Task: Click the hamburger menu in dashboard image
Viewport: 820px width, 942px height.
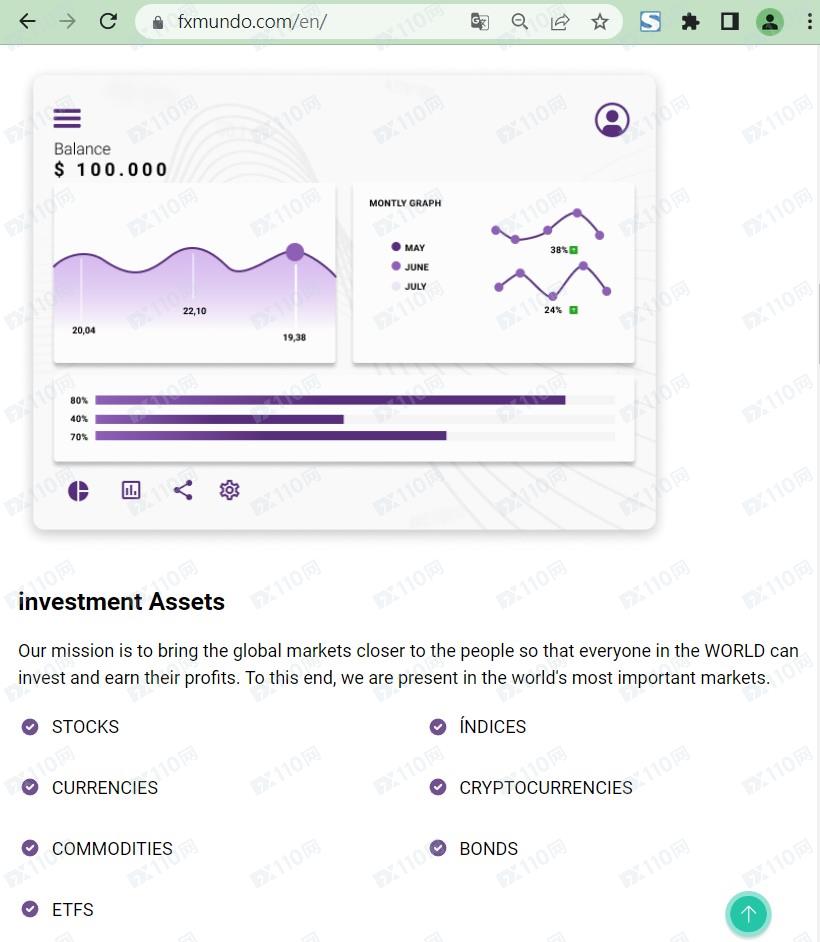Action: pyautogui.click(x=67, y=118)
